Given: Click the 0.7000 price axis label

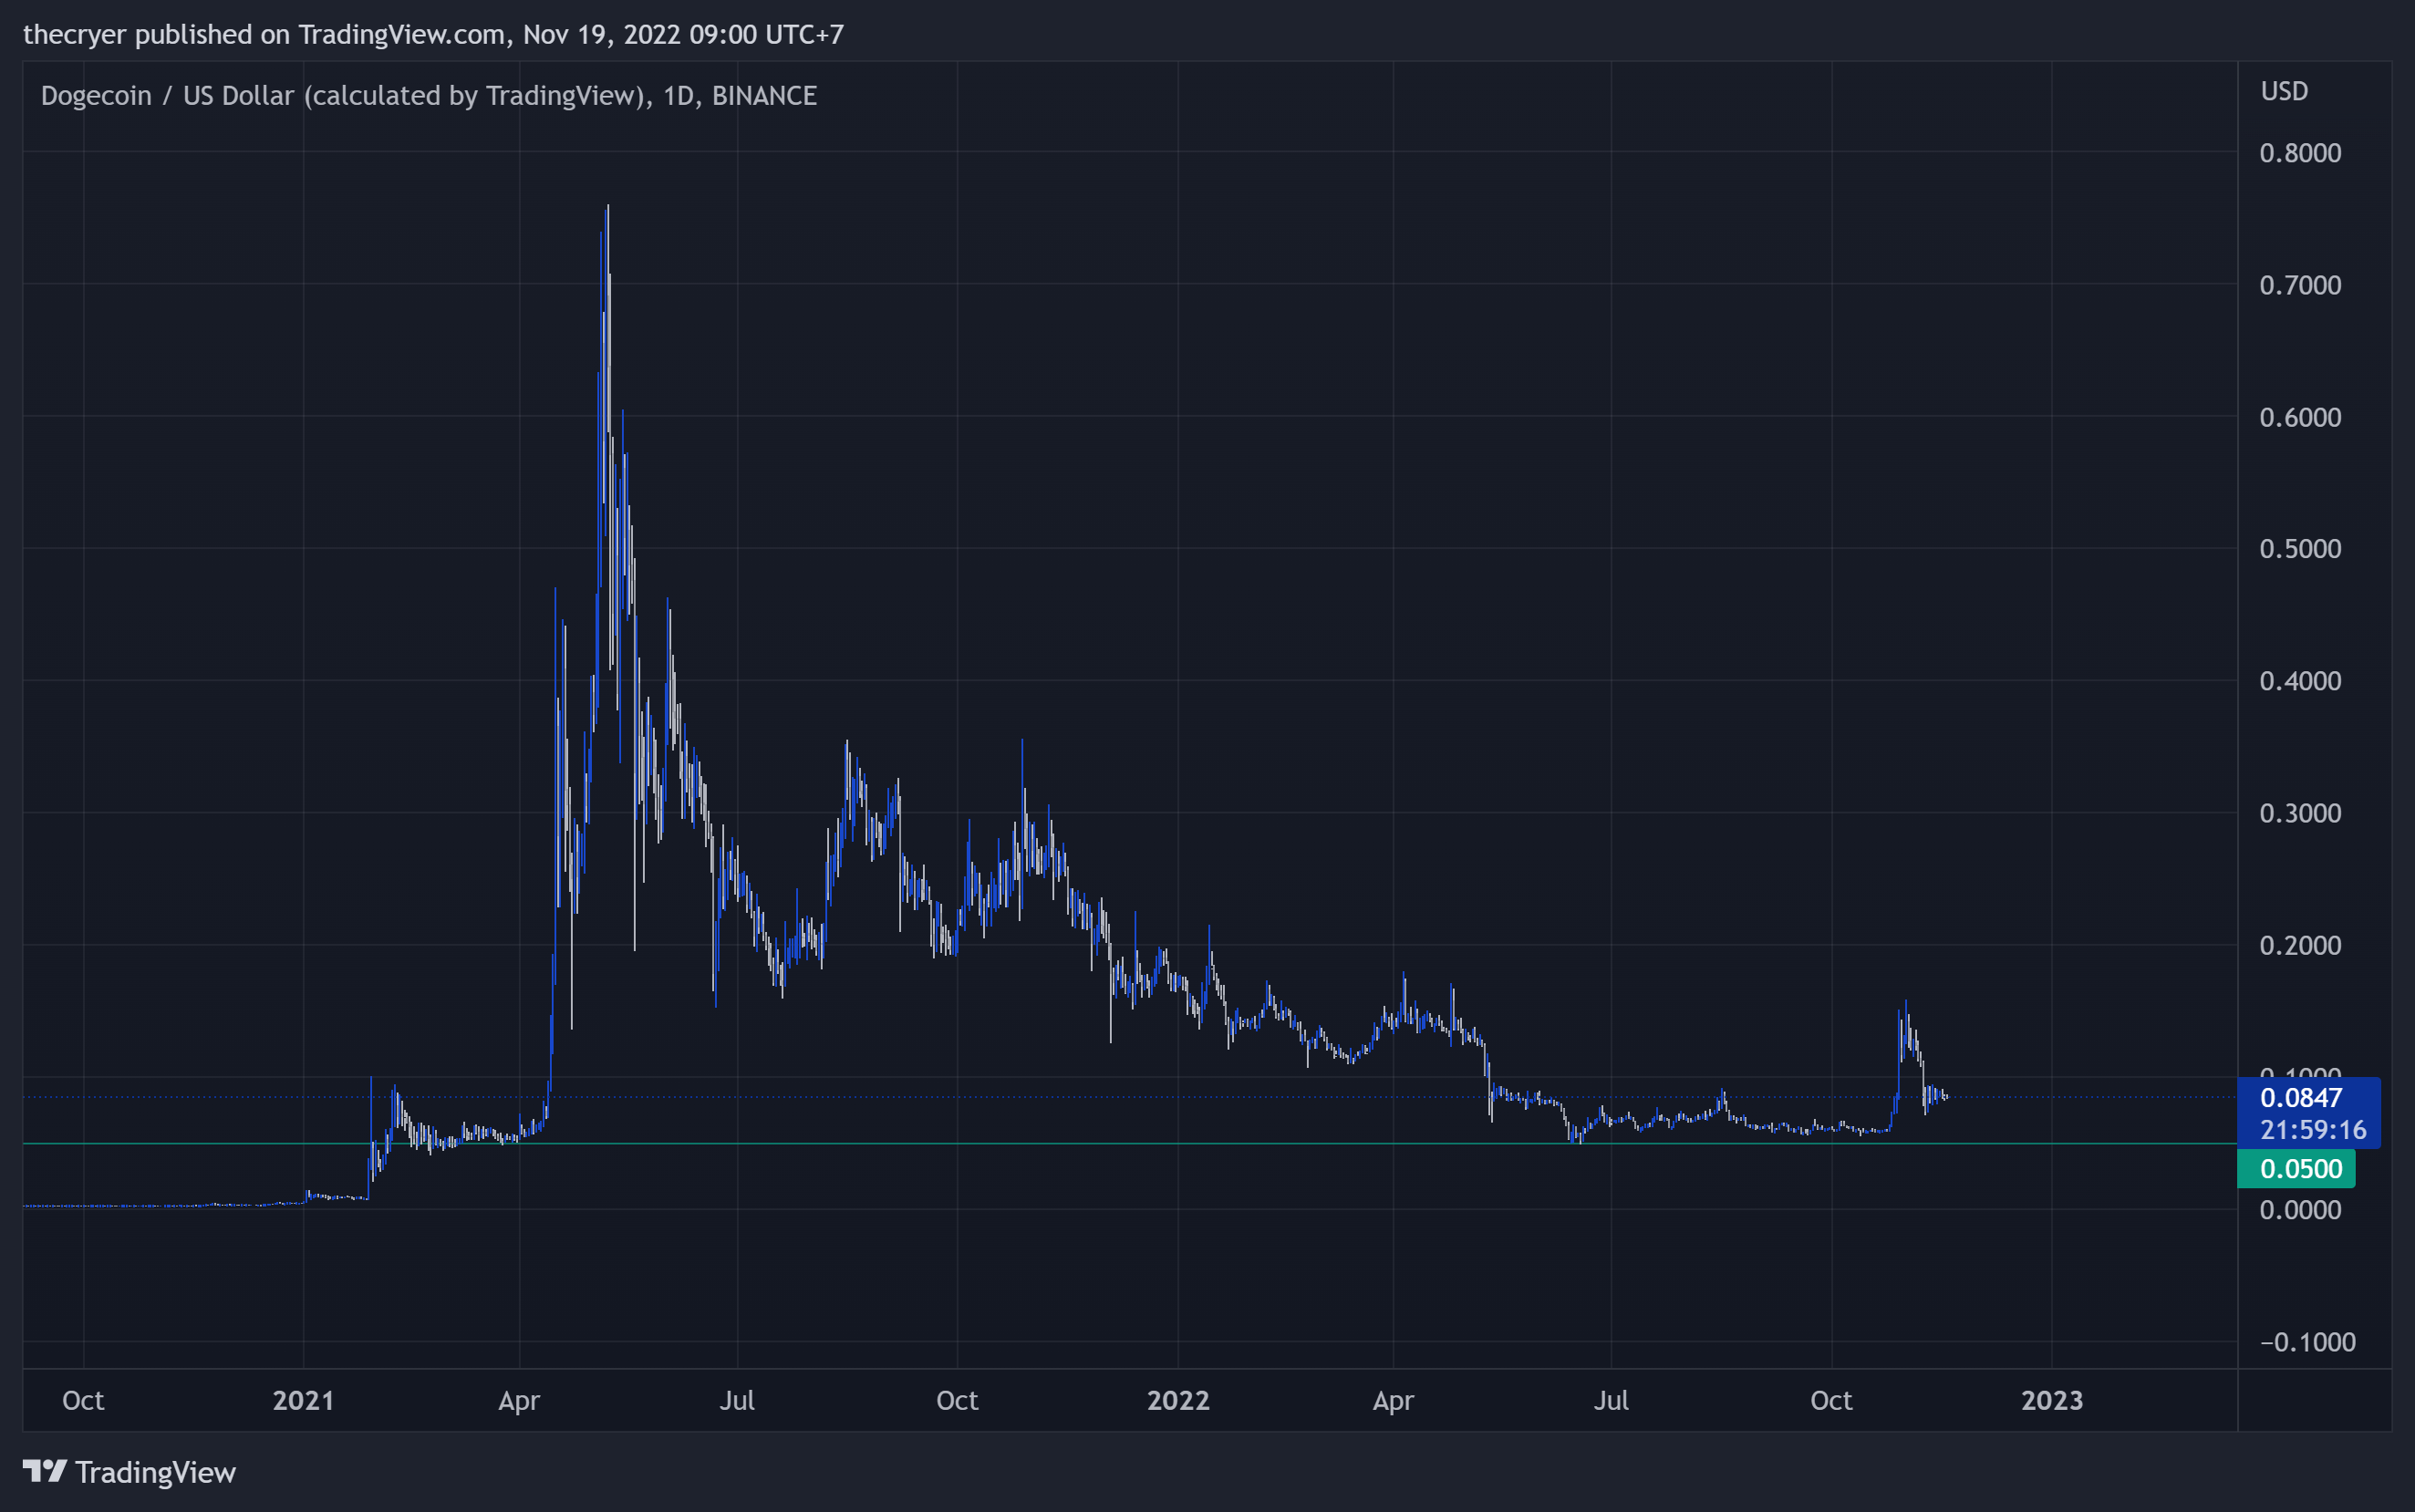Looking at the screenshot, I should pyautogui.click(x=2301, y=285).
